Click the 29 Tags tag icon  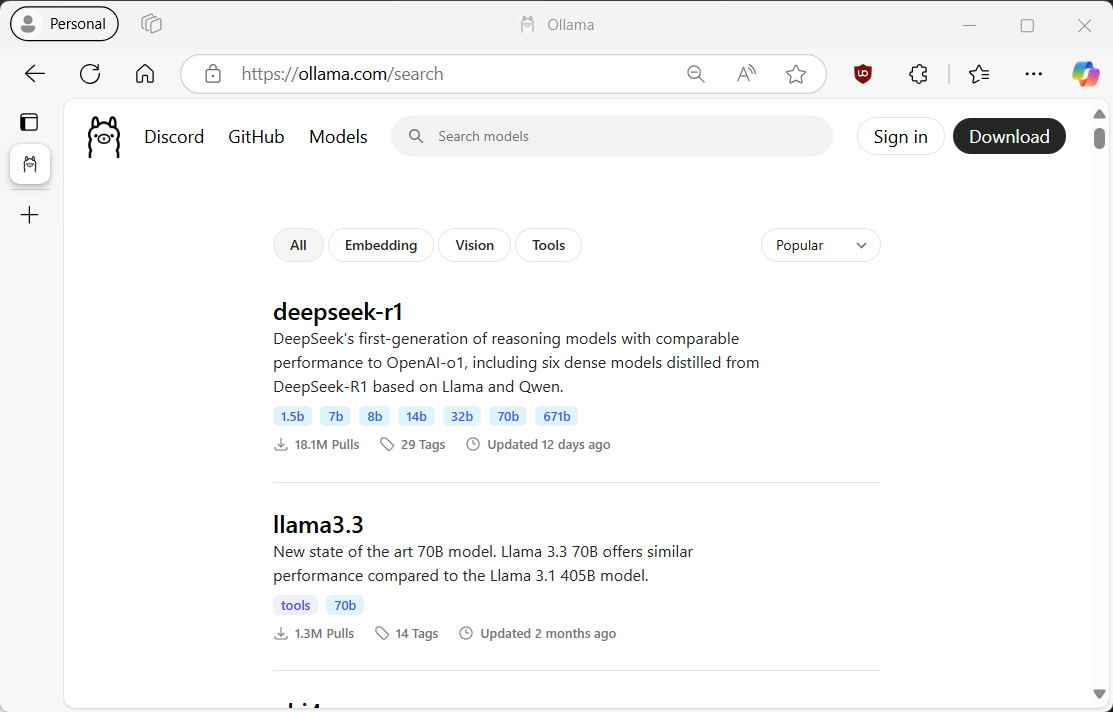point(387,444)
